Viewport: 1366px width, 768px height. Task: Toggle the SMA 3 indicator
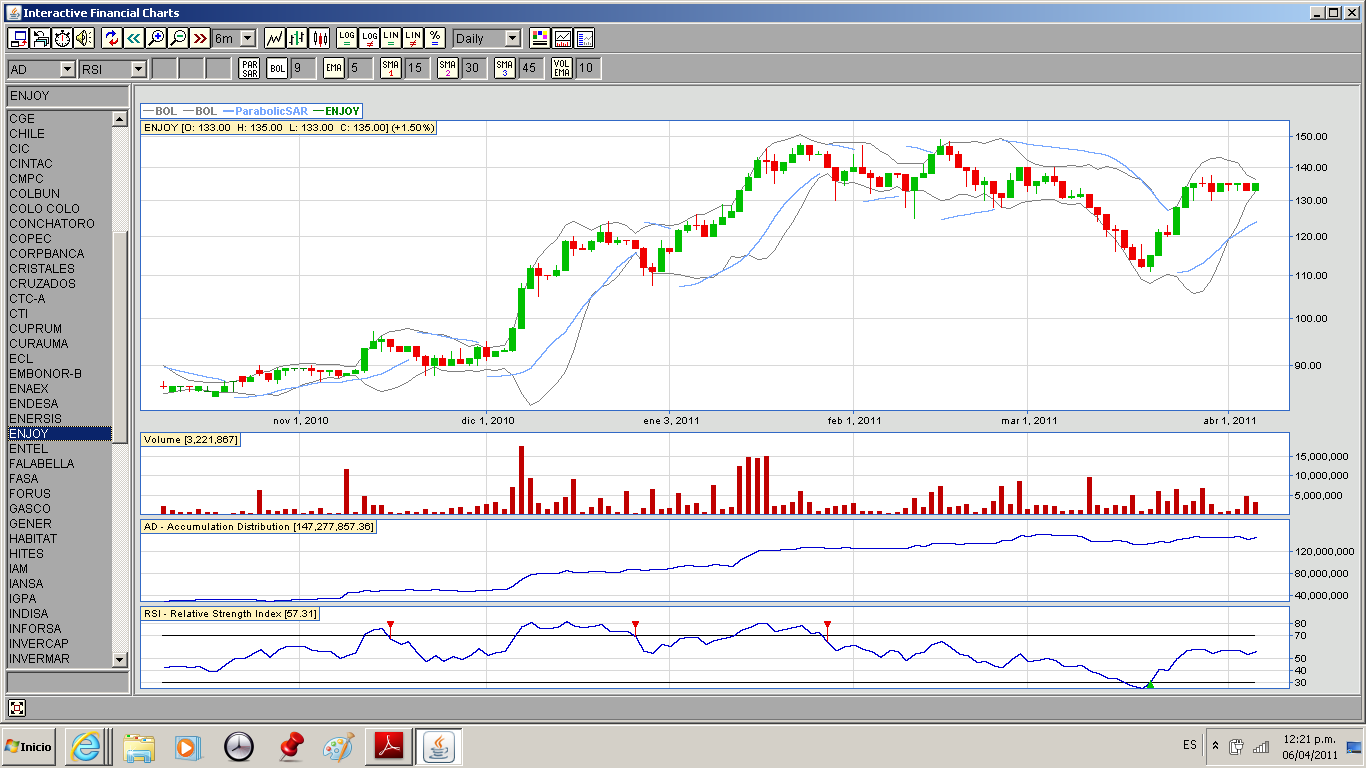pos(505,68)
